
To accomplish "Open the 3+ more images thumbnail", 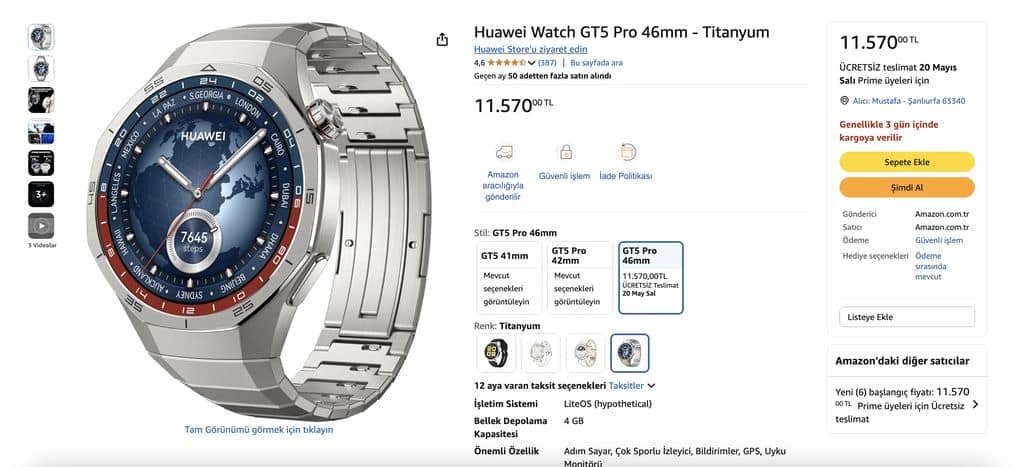I will click(41, 195).
